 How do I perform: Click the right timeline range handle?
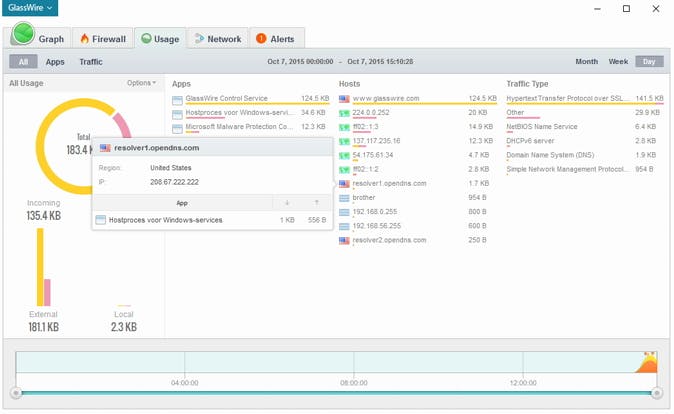coord(657,393)
